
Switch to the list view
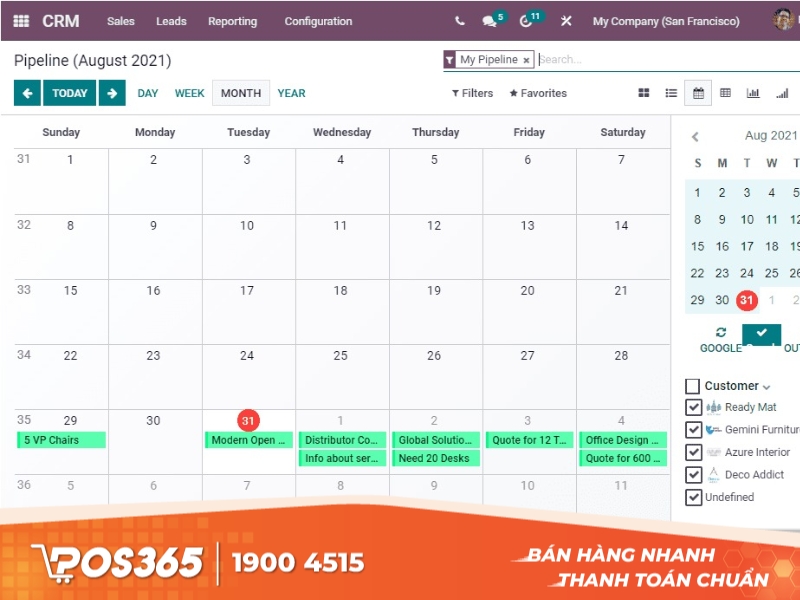[x=671, y=93]
